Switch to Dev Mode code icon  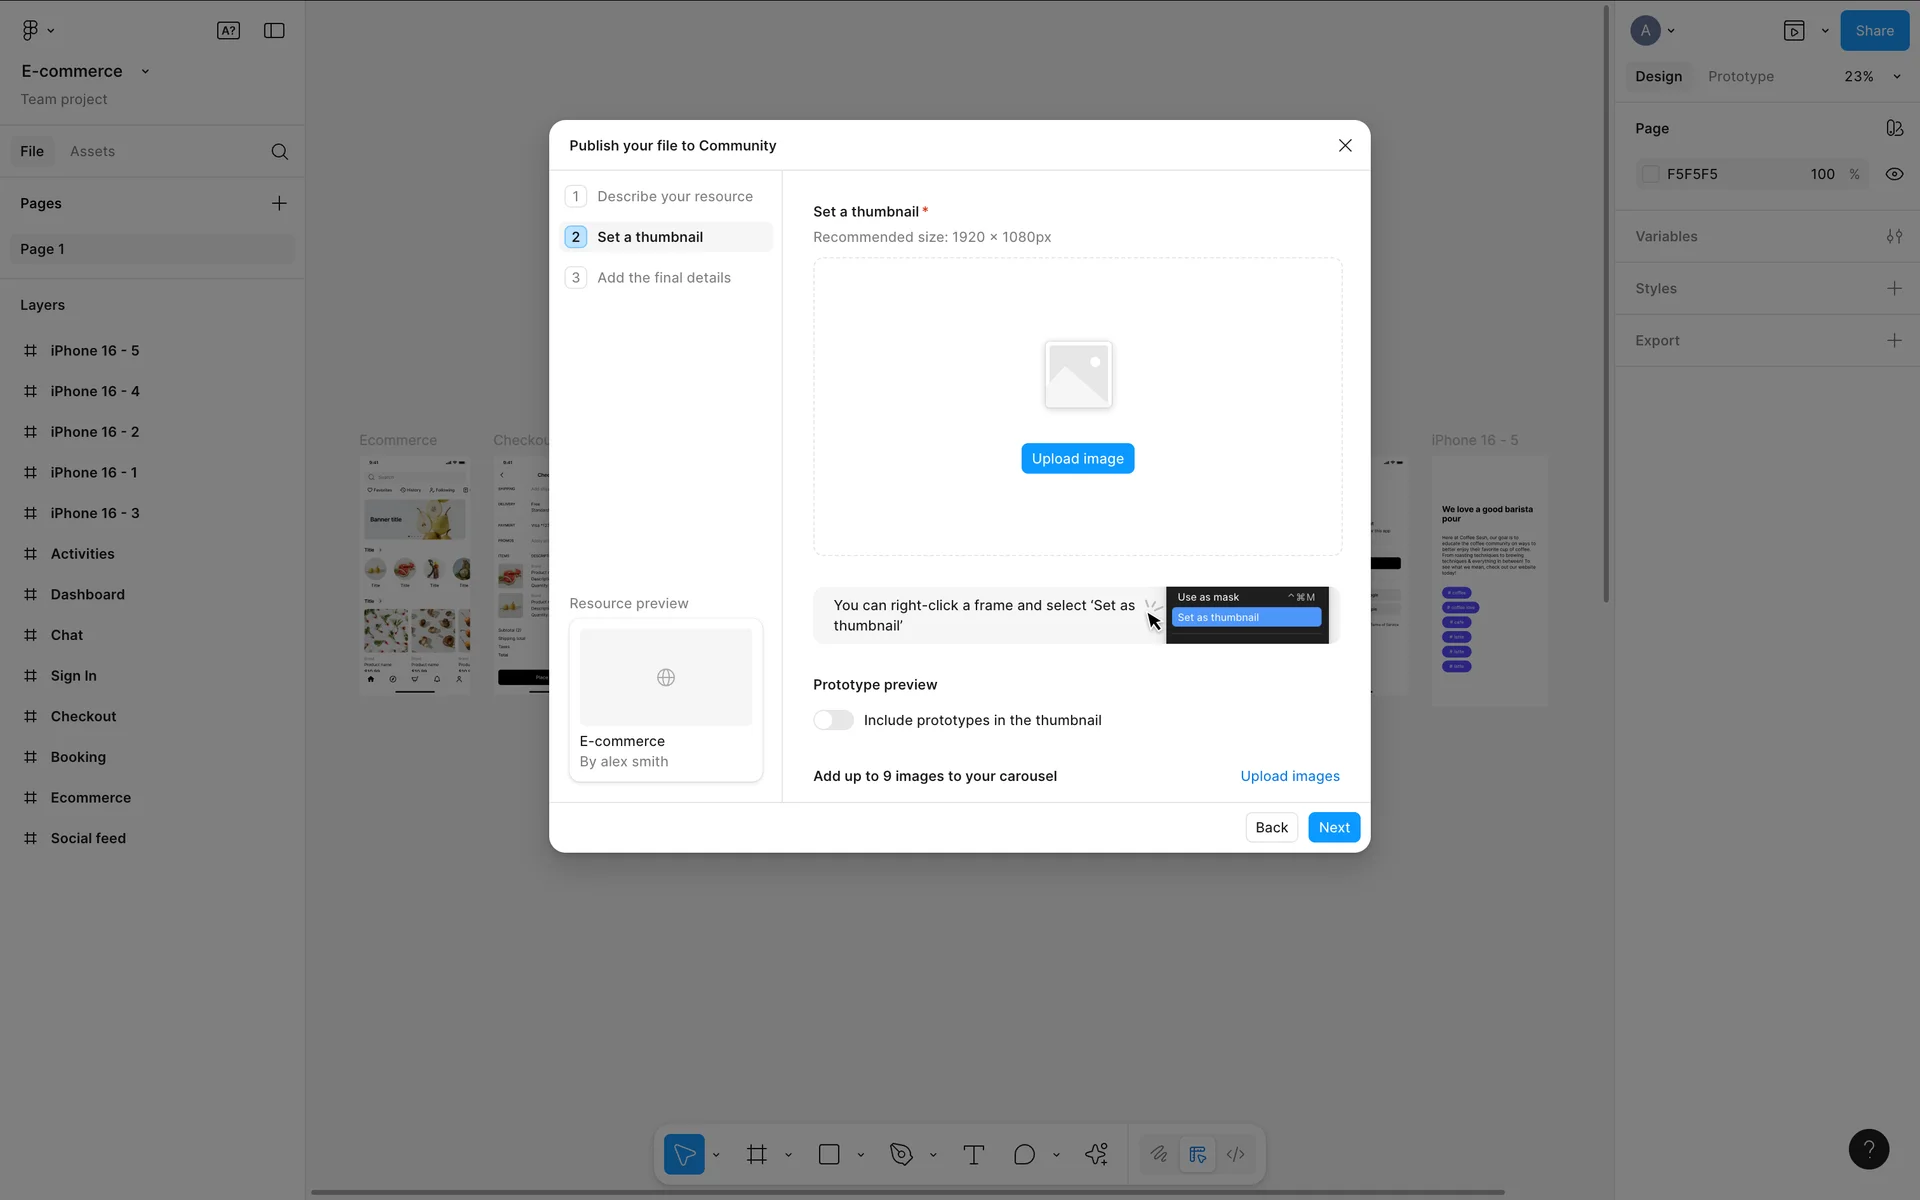point(1236,1155)
